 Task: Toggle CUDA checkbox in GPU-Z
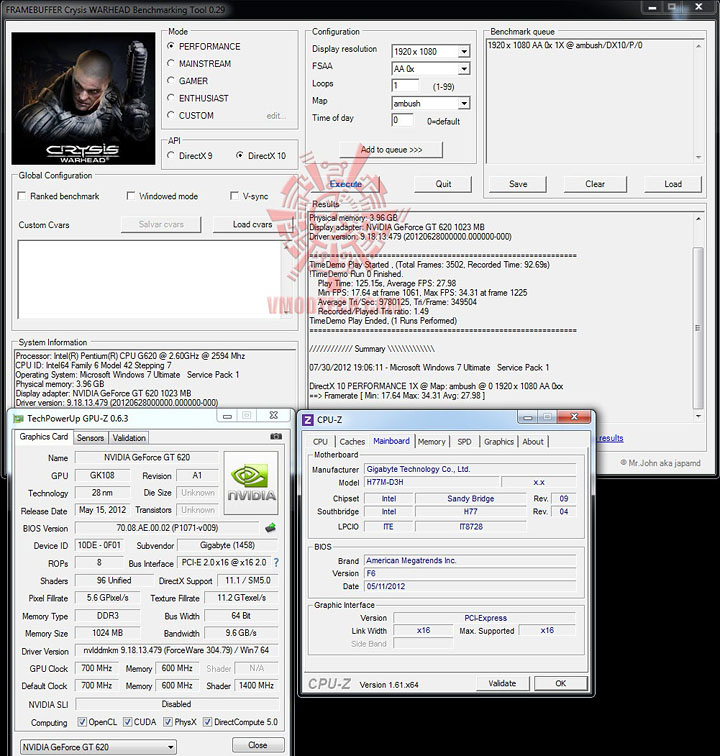click(x=127, y=722)
